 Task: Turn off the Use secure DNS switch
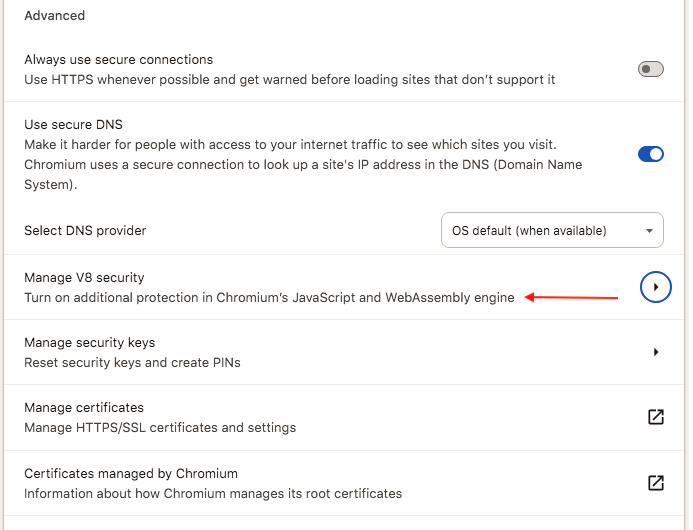(x=651, y=154)
